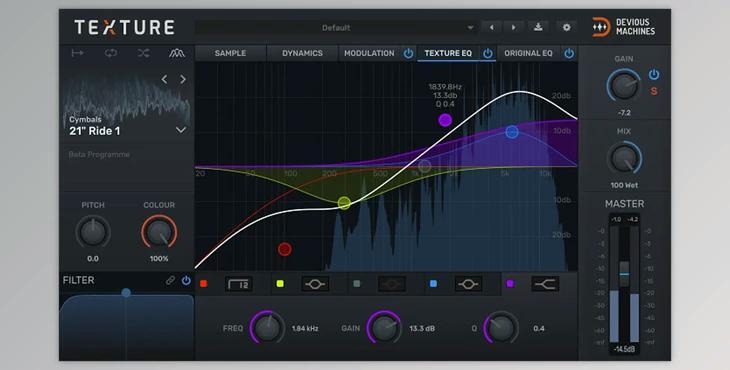Click the Beta Programme text

99,155
